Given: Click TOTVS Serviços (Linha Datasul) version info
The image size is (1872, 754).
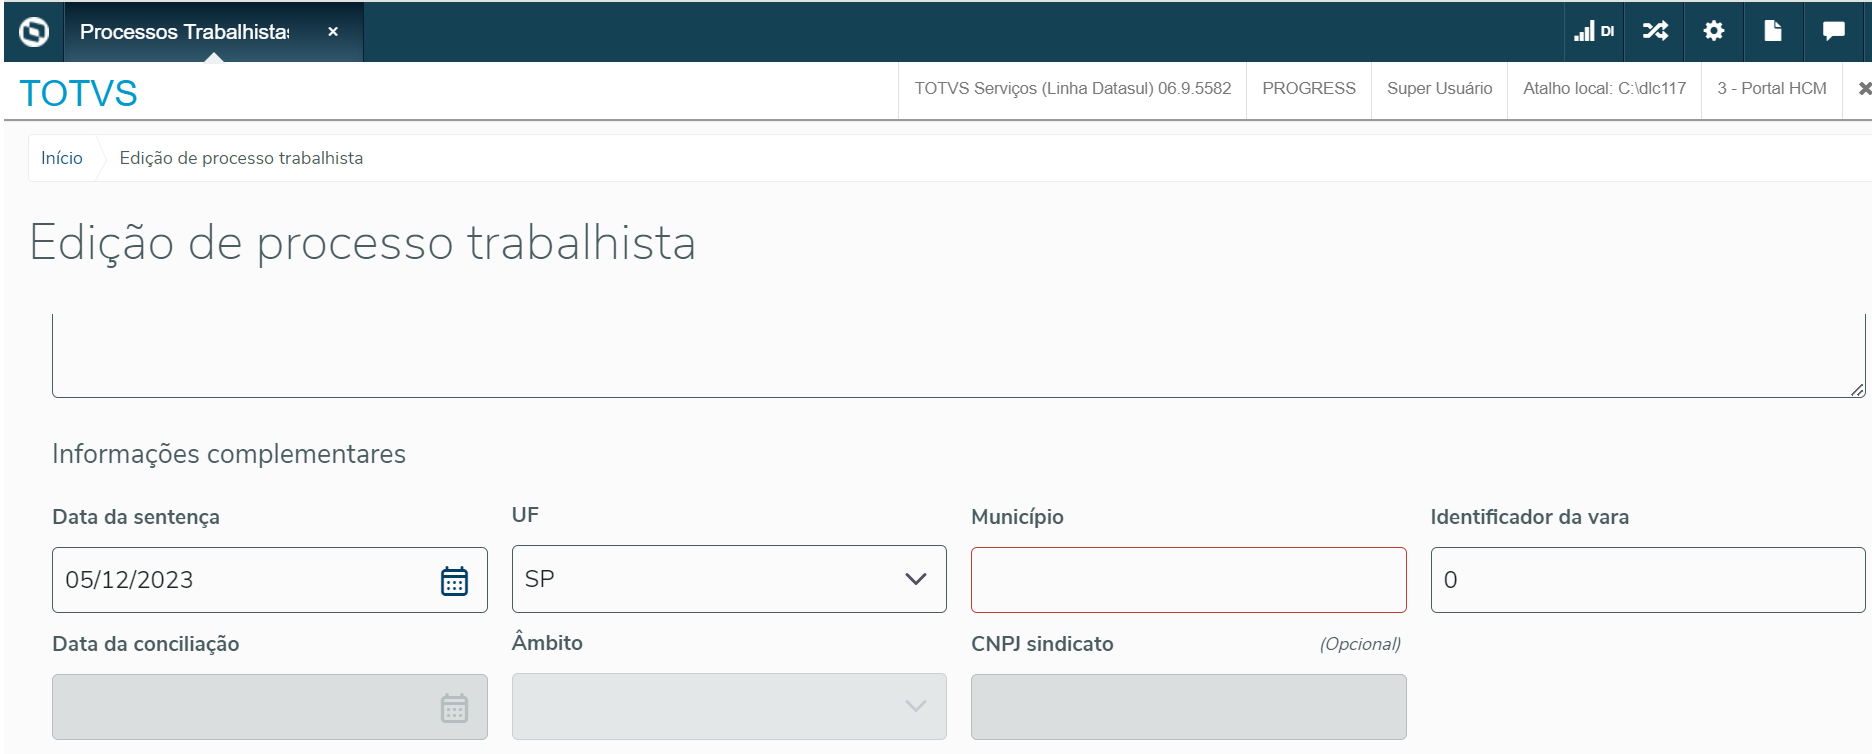Looking at the screenshot, I should click(x=1072, y=89).
